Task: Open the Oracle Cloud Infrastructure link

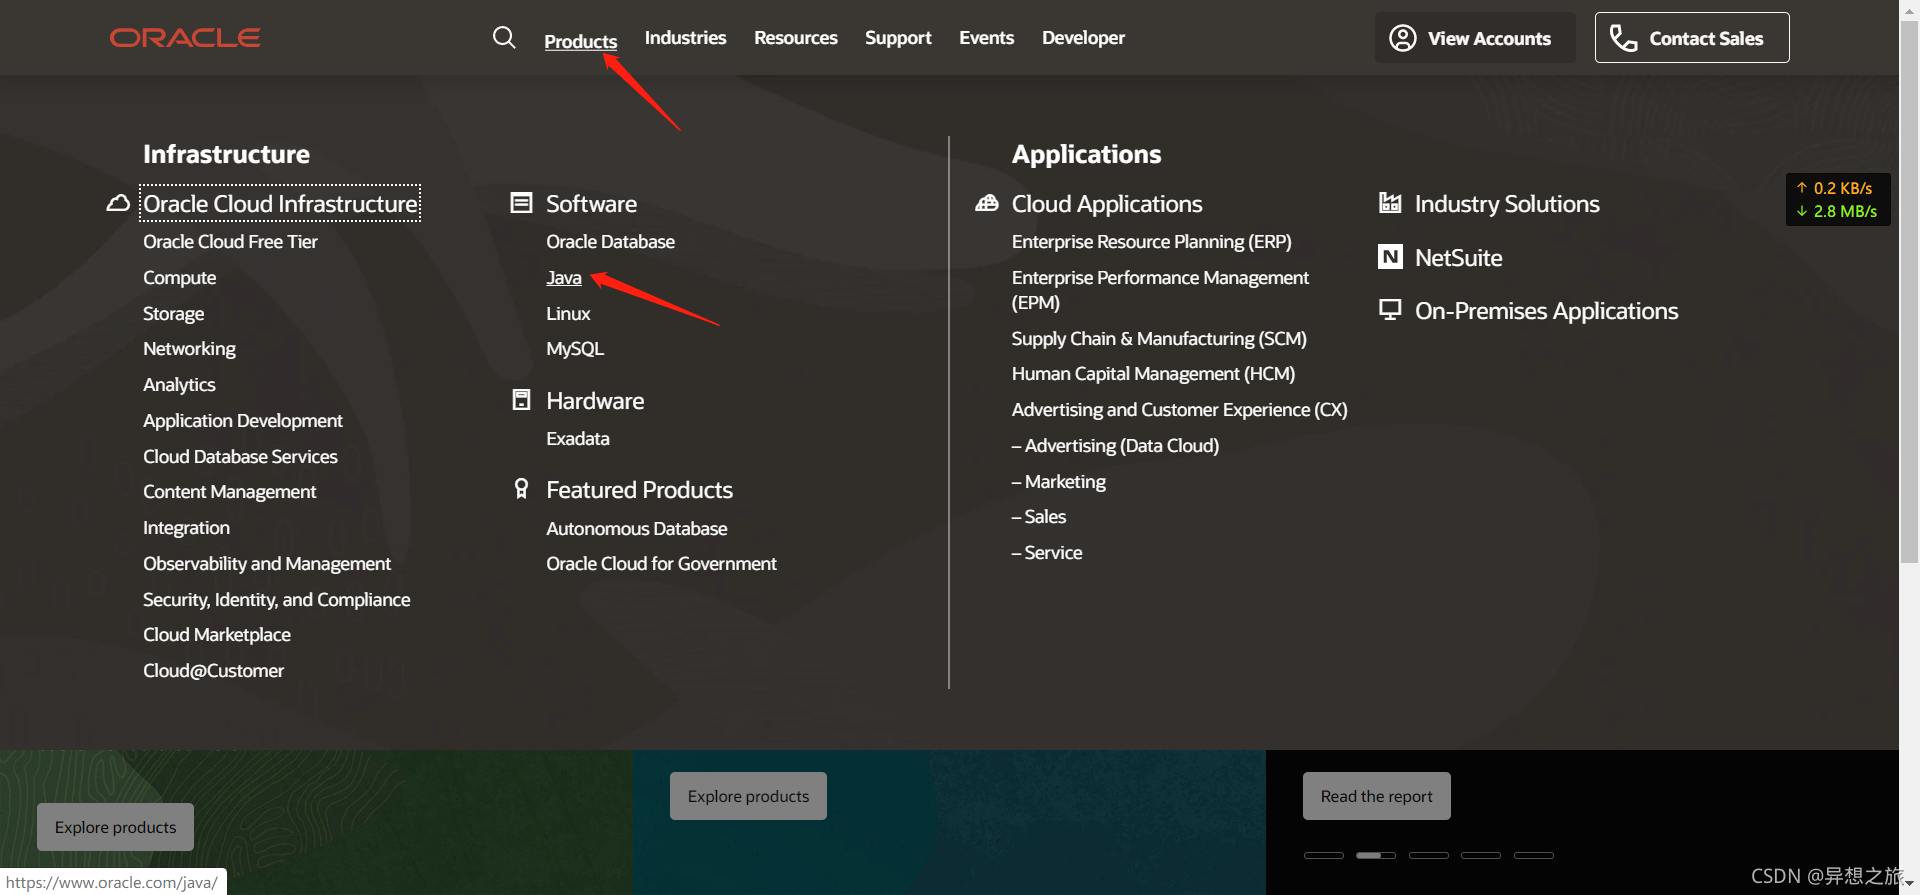Action: (280, 203)
